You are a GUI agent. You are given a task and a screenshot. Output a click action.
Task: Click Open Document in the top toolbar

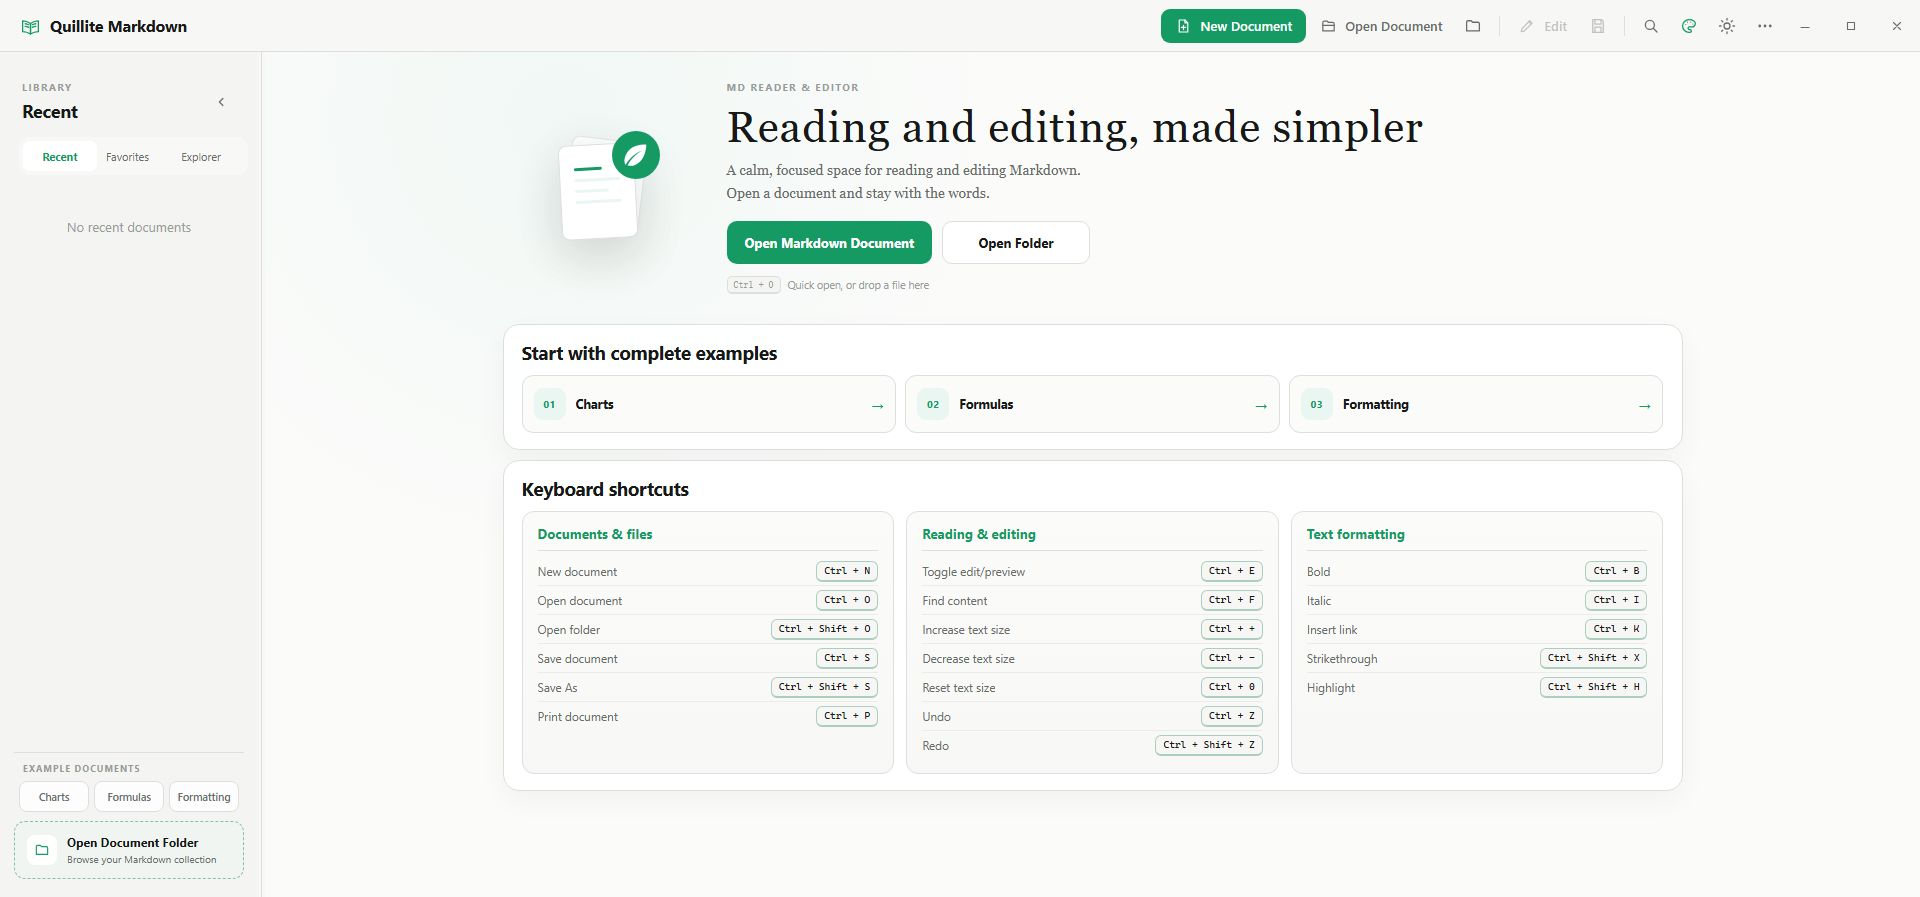(1382, 26)
